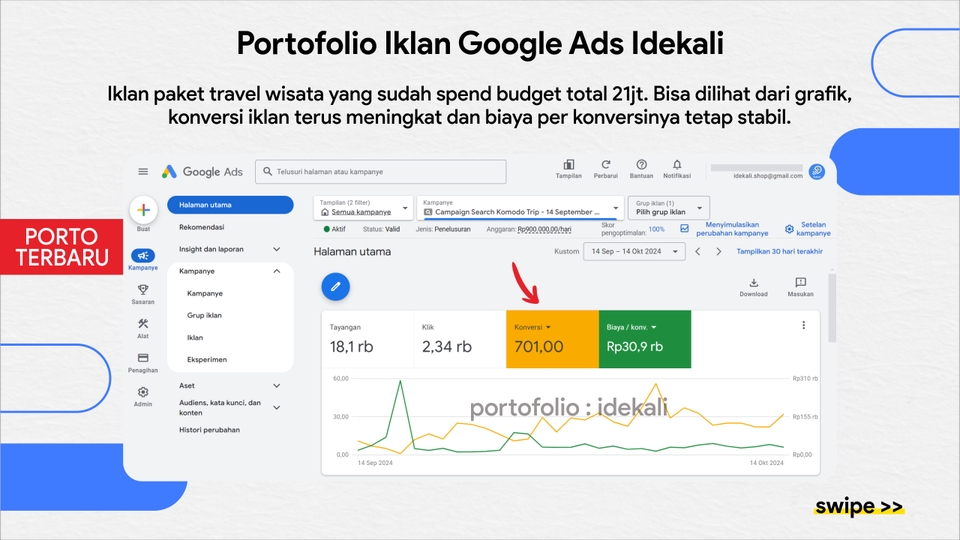The width and height of the screenshot is (960, 540).
Task: Open the Alat tools icon
Action: (x=143, y=324)
